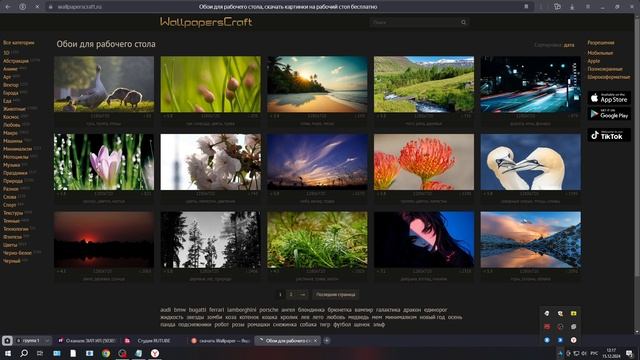Open the notification center icon
Viewport: 640px width, 360px height.
tap(629, 353)
